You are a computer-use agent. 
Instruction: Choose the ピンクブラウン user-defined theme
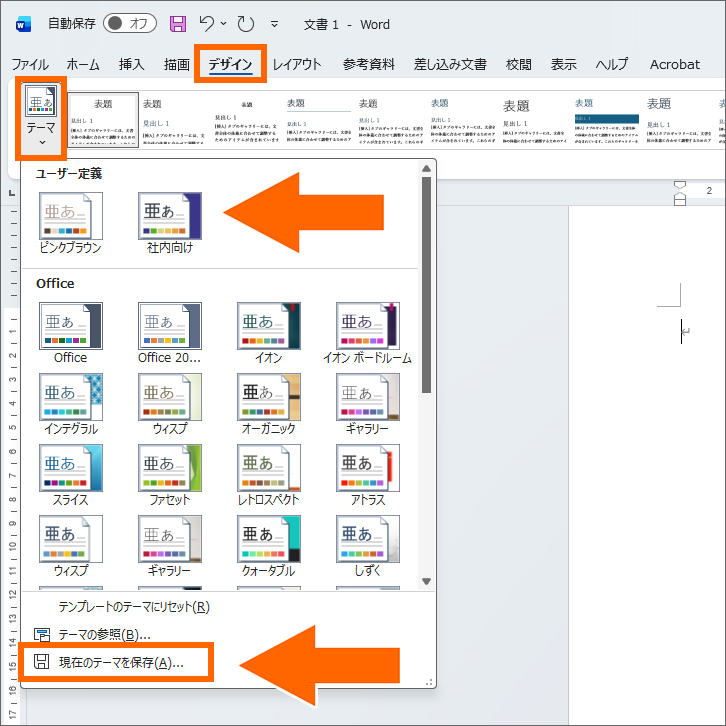coord(70,223)
